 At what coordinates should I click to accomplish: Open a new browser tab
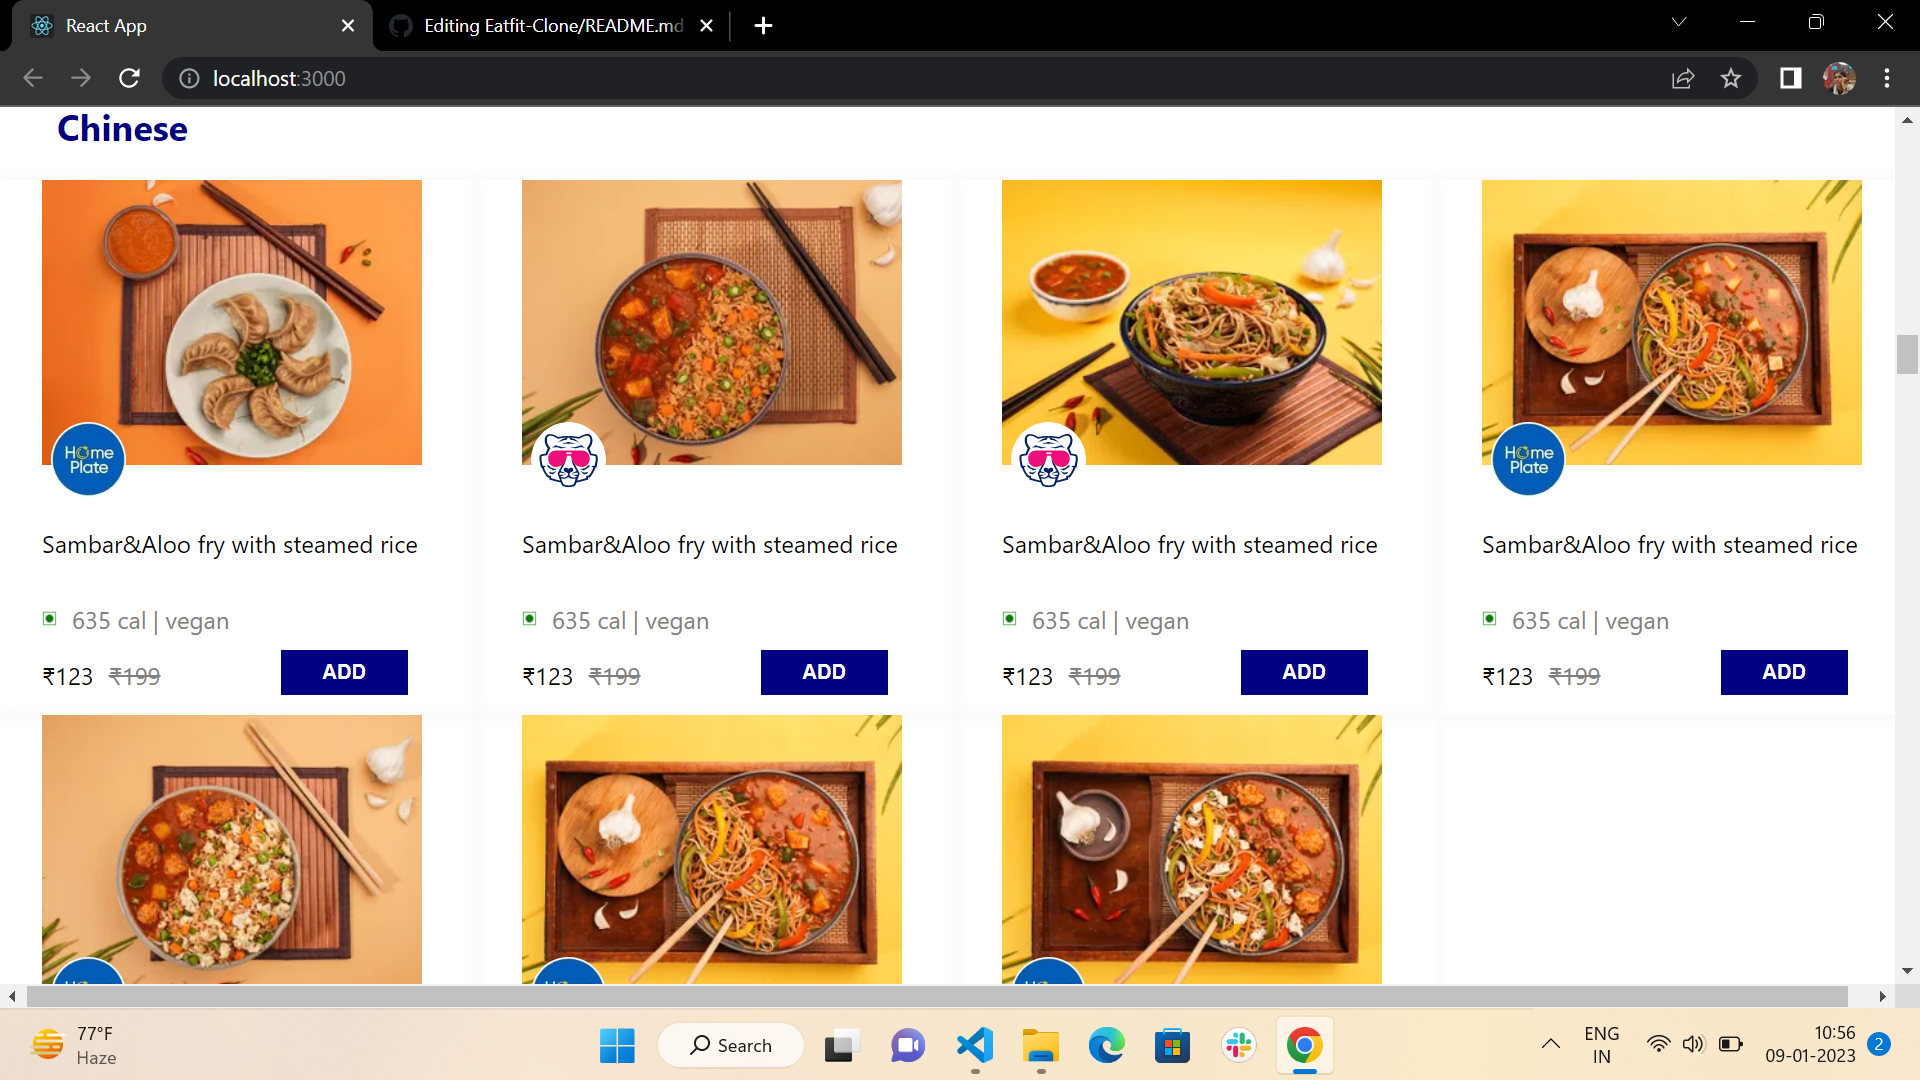click(x=763, y=25)
